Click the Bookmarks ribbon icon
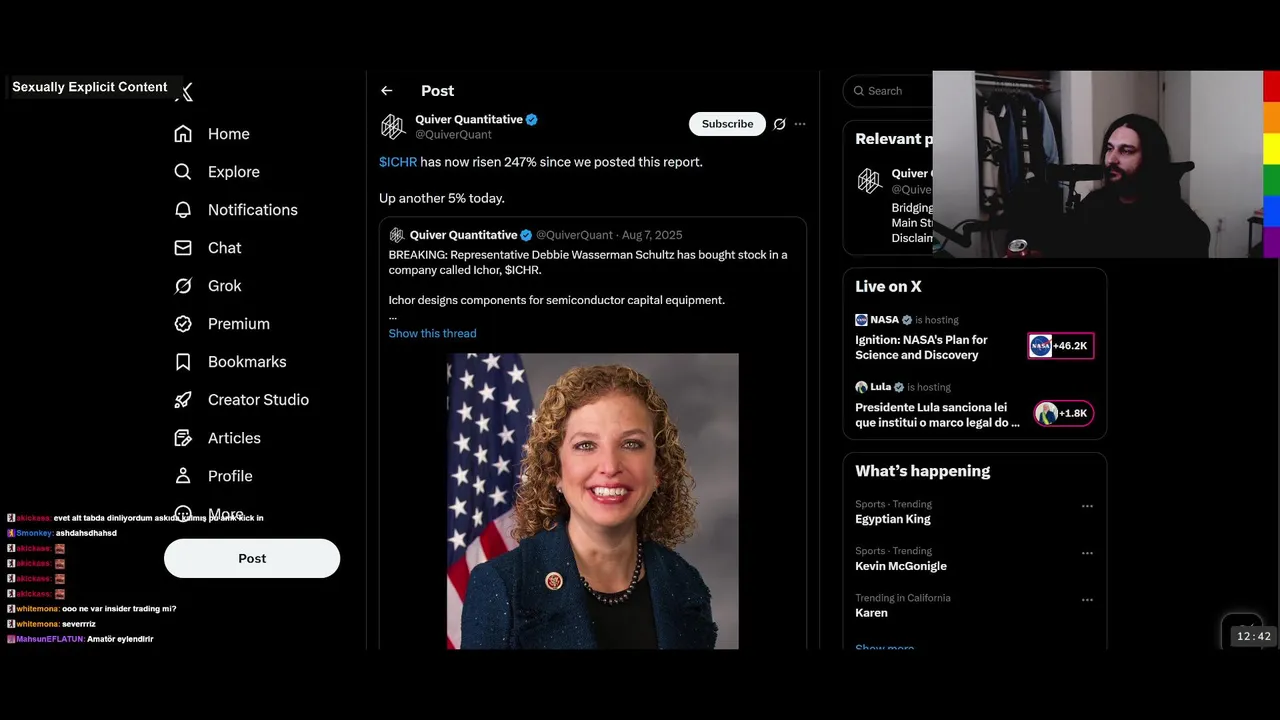The height and width of the screenshot is (720, 1280). pyautogui.click(x=183, y=362)
